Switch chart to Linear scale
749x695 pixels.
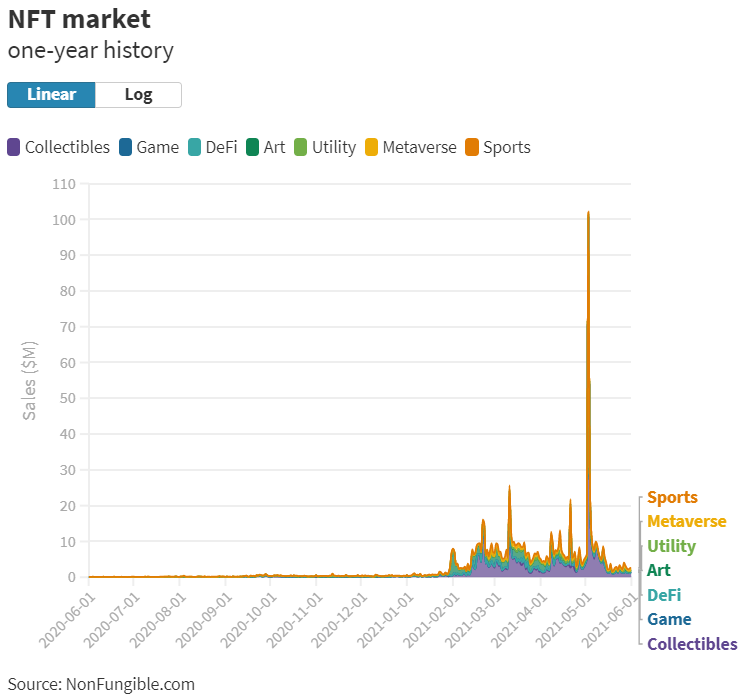tap(51, 95)
